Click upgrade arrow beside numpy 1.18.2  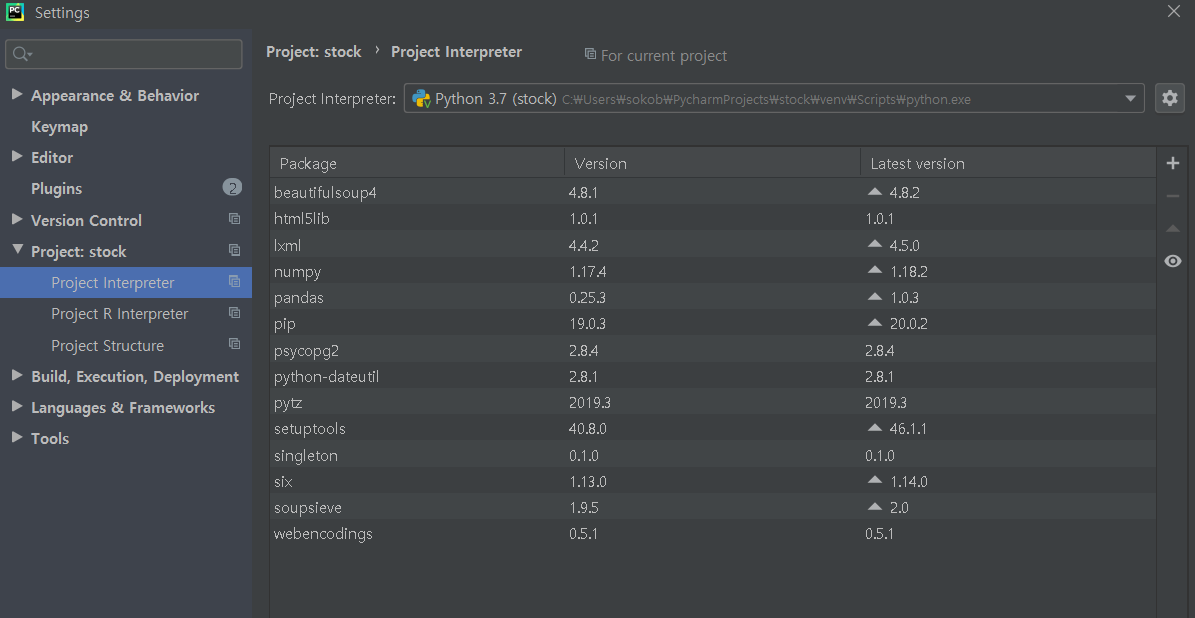875,270
